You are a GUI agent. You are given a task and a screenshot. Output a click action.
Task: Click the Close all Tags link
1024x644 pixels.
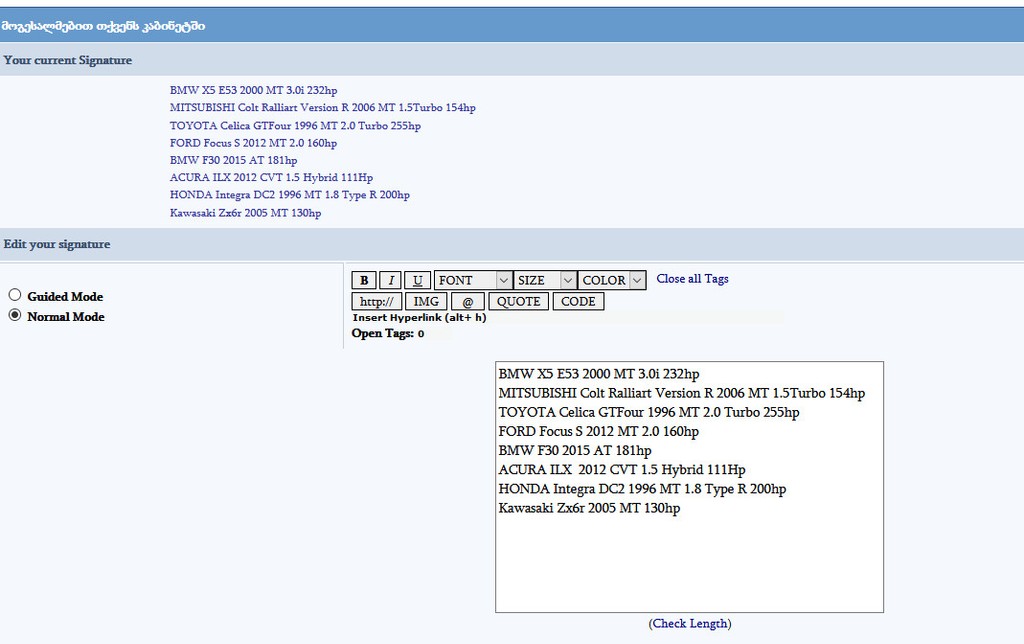(692, 279)
